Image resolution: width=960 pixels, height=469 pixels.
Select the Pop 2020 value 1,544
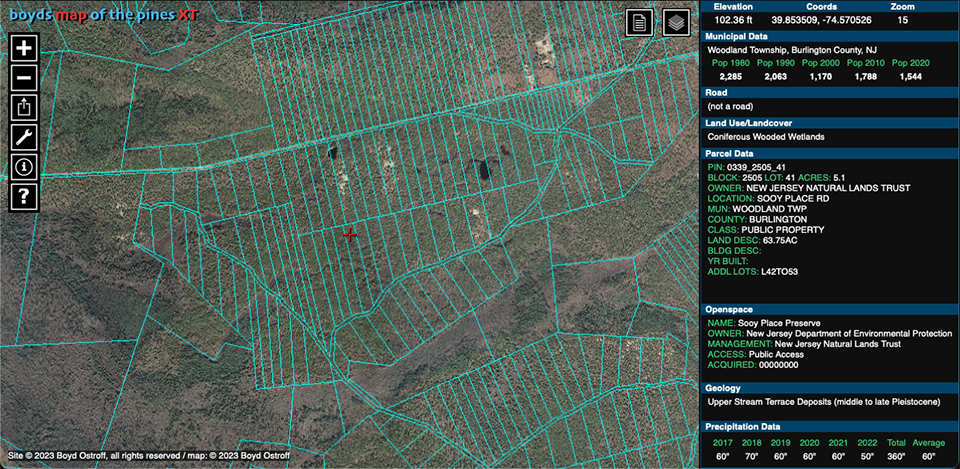[x=910, y=77]
